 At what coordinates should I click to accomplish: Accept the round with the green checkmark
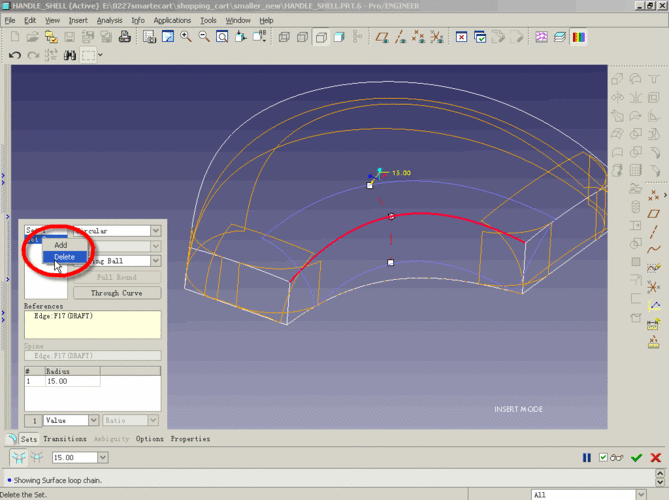pyautogui.click(x=636, y=458)
